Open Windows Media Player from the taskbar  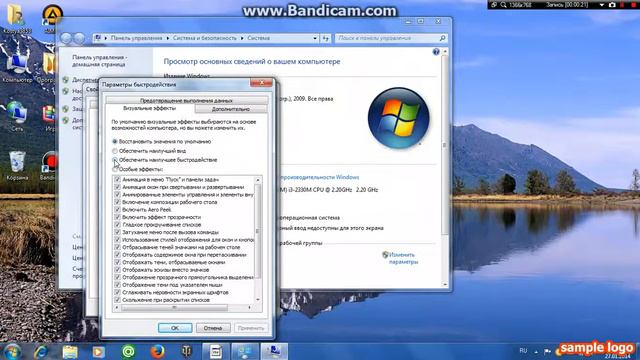tap(98, 352)
